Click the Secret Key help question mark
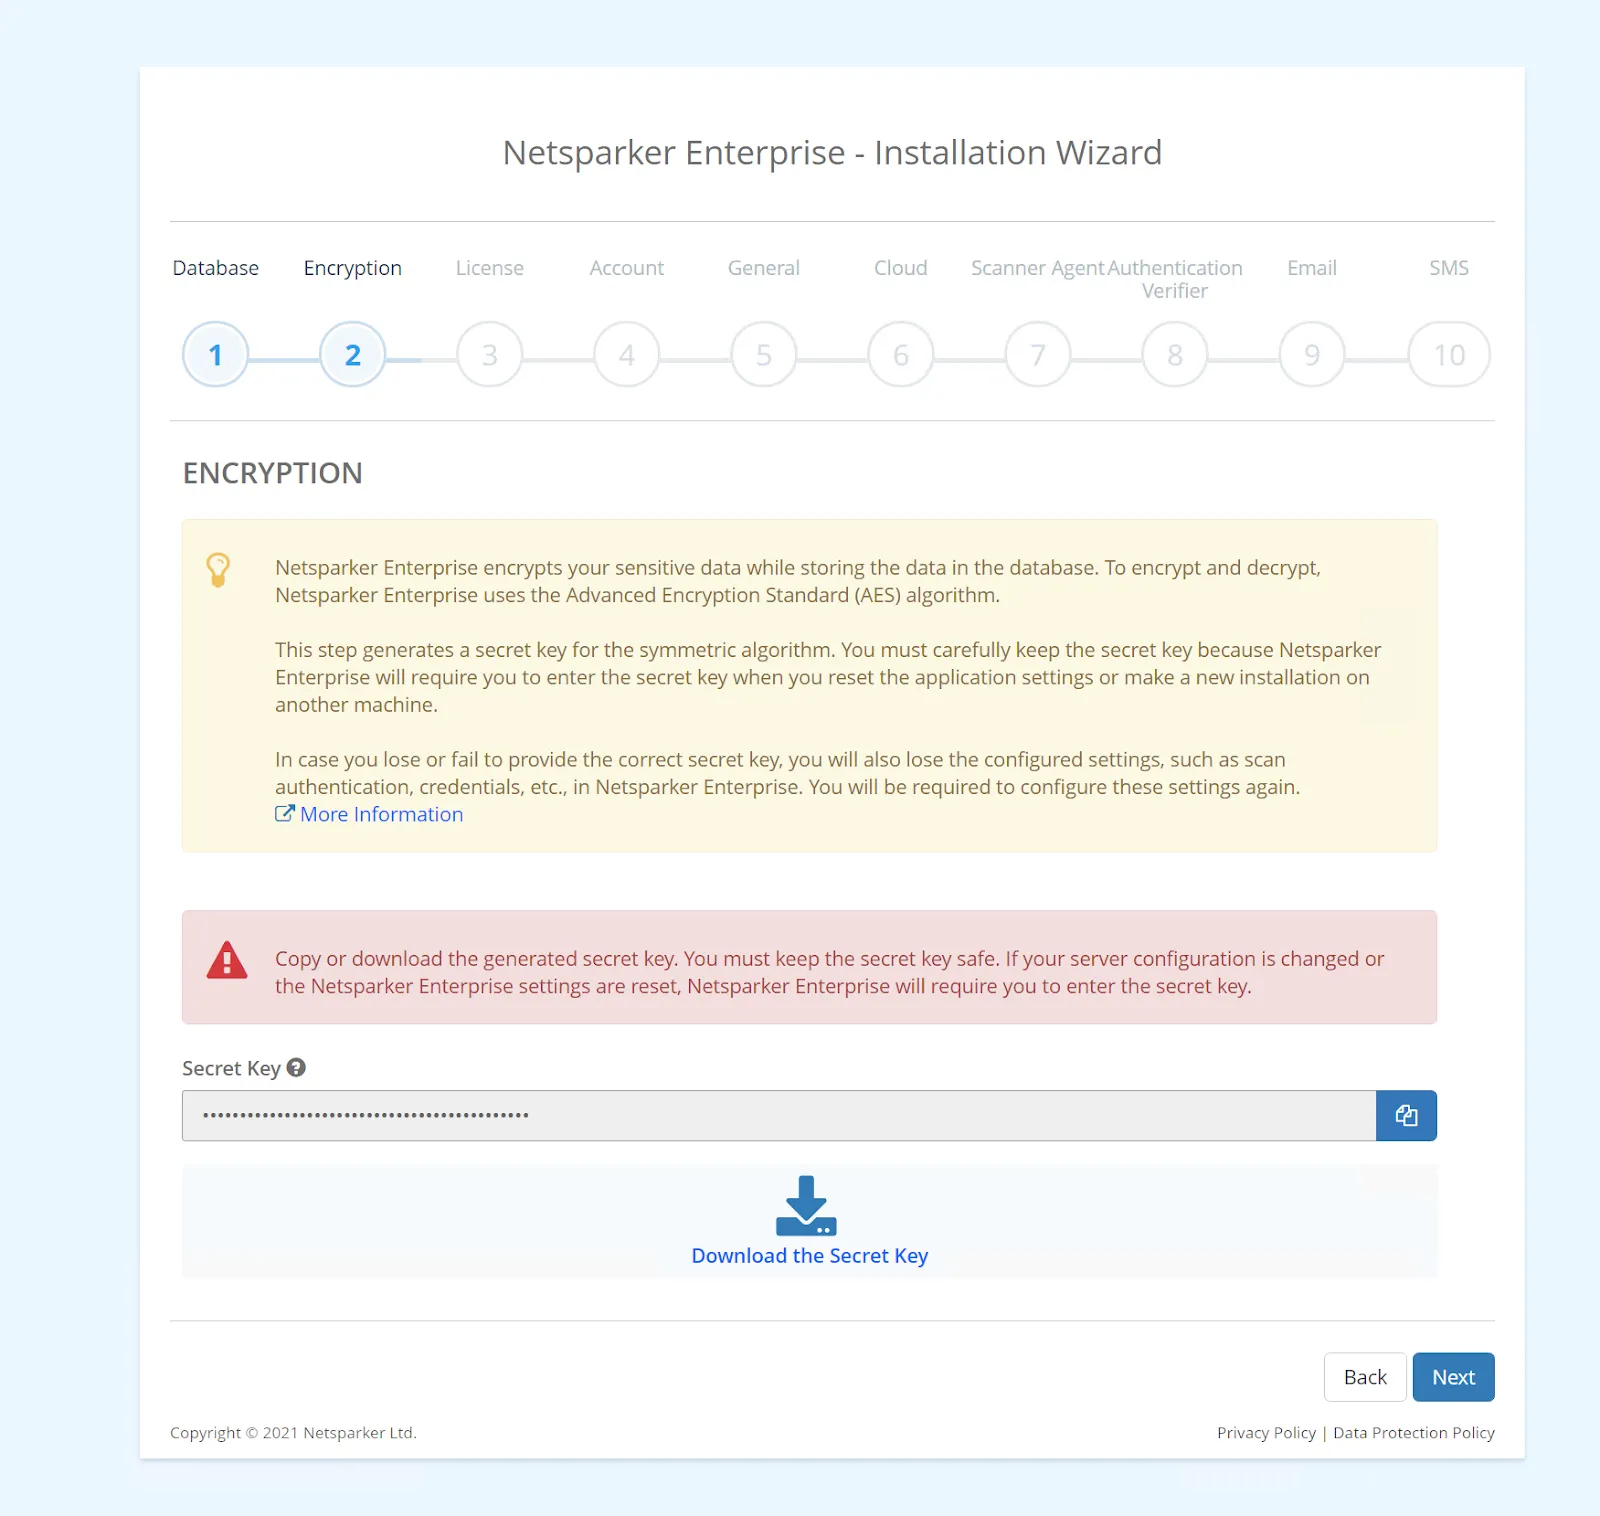The width and height of the screenshot is (1600, 1516). point(296,1067)
